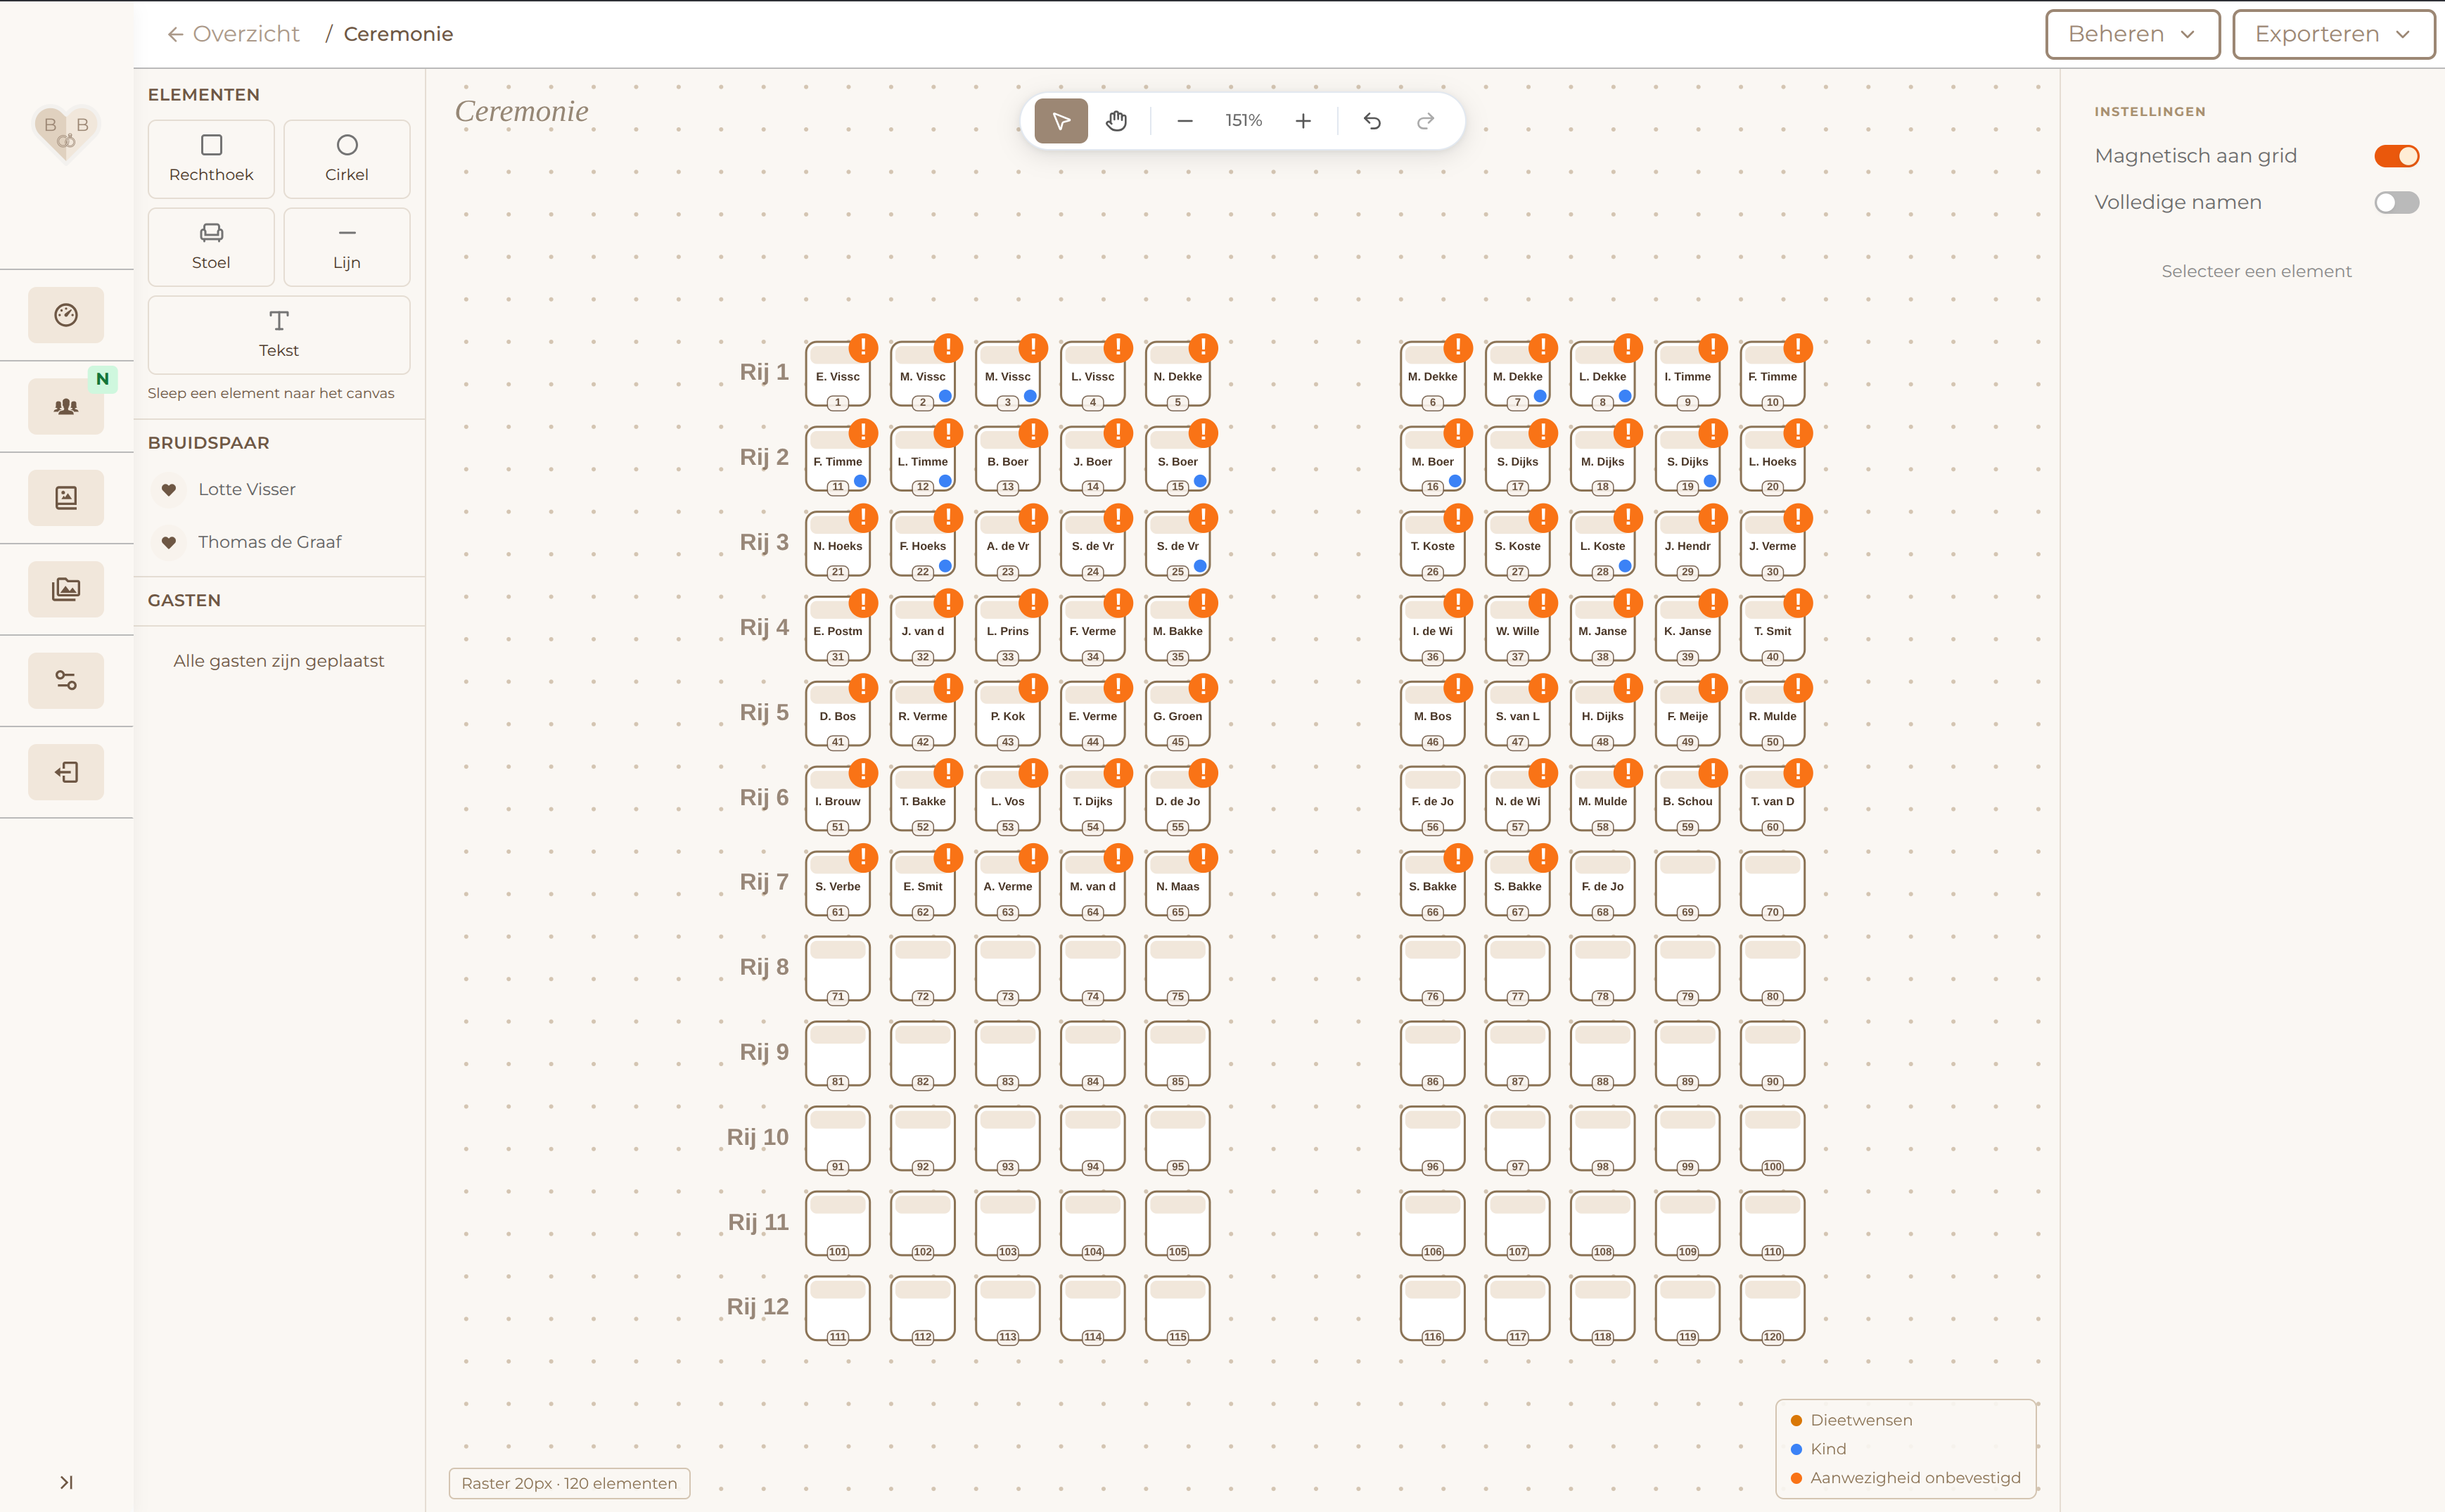Open the photo gallery sidebar icon
This screenshot has height=1512, width=2445.
click(66, 589)
